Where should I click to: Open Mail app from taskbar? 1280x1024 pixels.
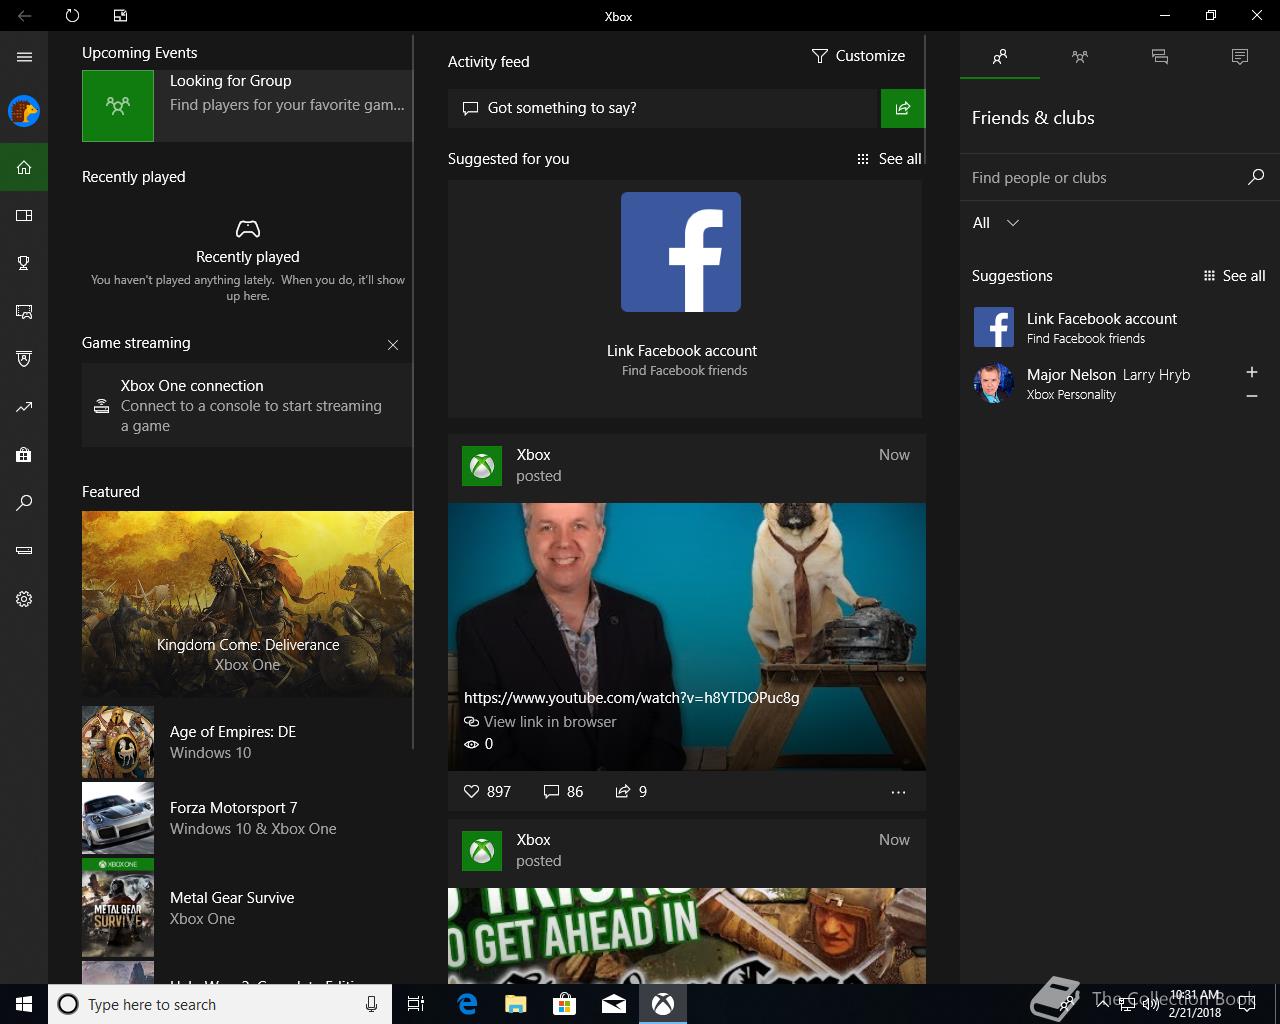[x=614, y=1004]
